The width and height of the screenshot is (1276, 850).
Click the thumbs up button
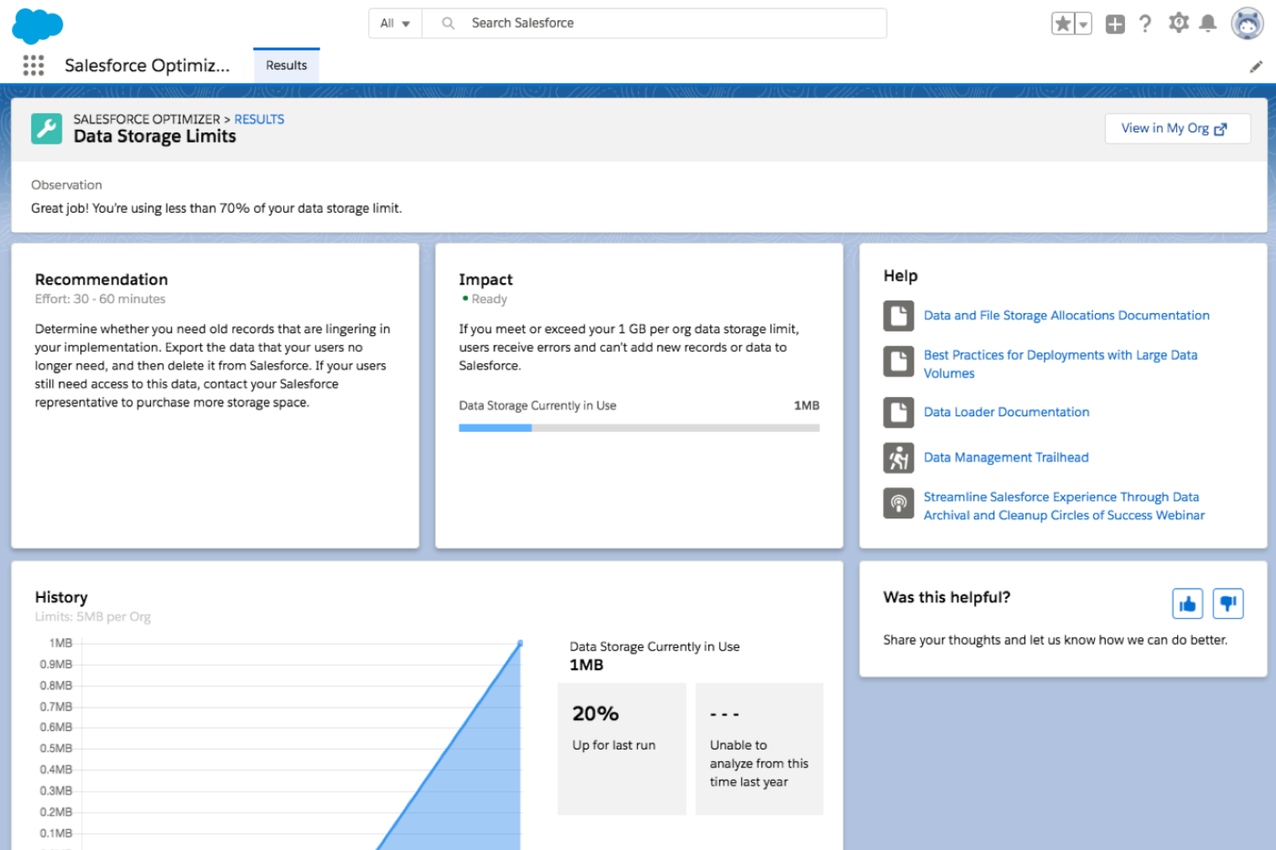[1187, 604]
